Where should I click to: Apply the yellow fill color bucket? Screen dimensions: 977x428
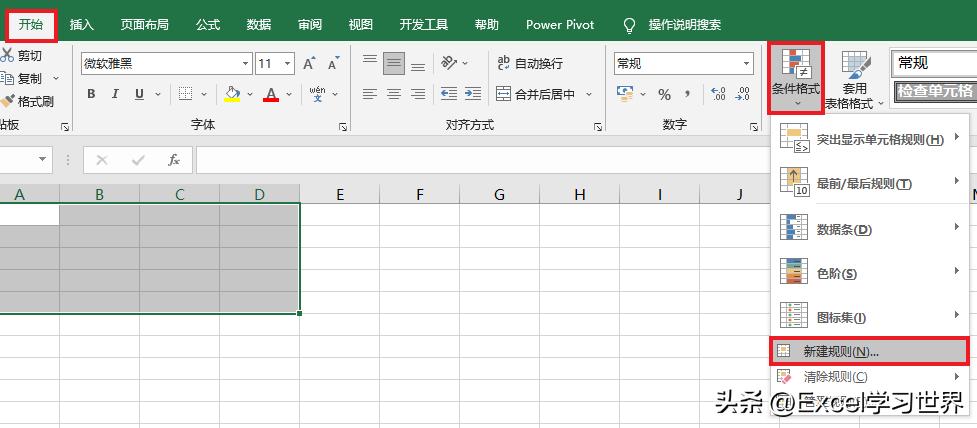point(232,94)
